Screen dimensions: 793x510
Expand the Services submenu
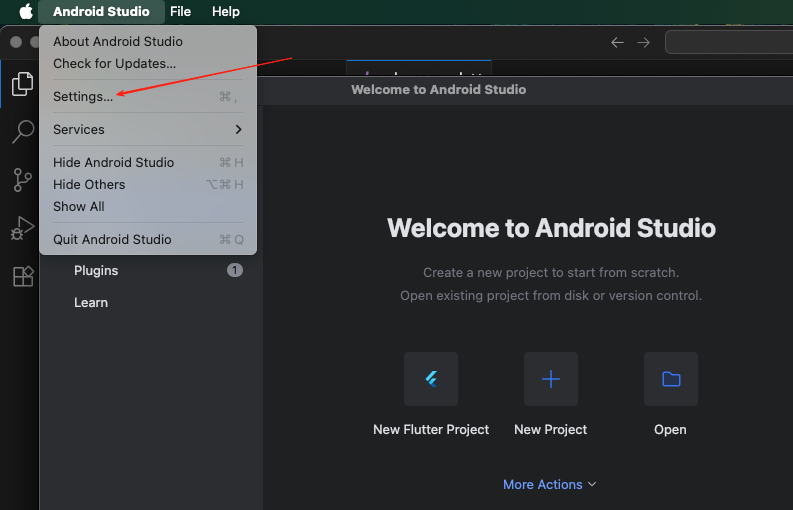coord(147,129)
